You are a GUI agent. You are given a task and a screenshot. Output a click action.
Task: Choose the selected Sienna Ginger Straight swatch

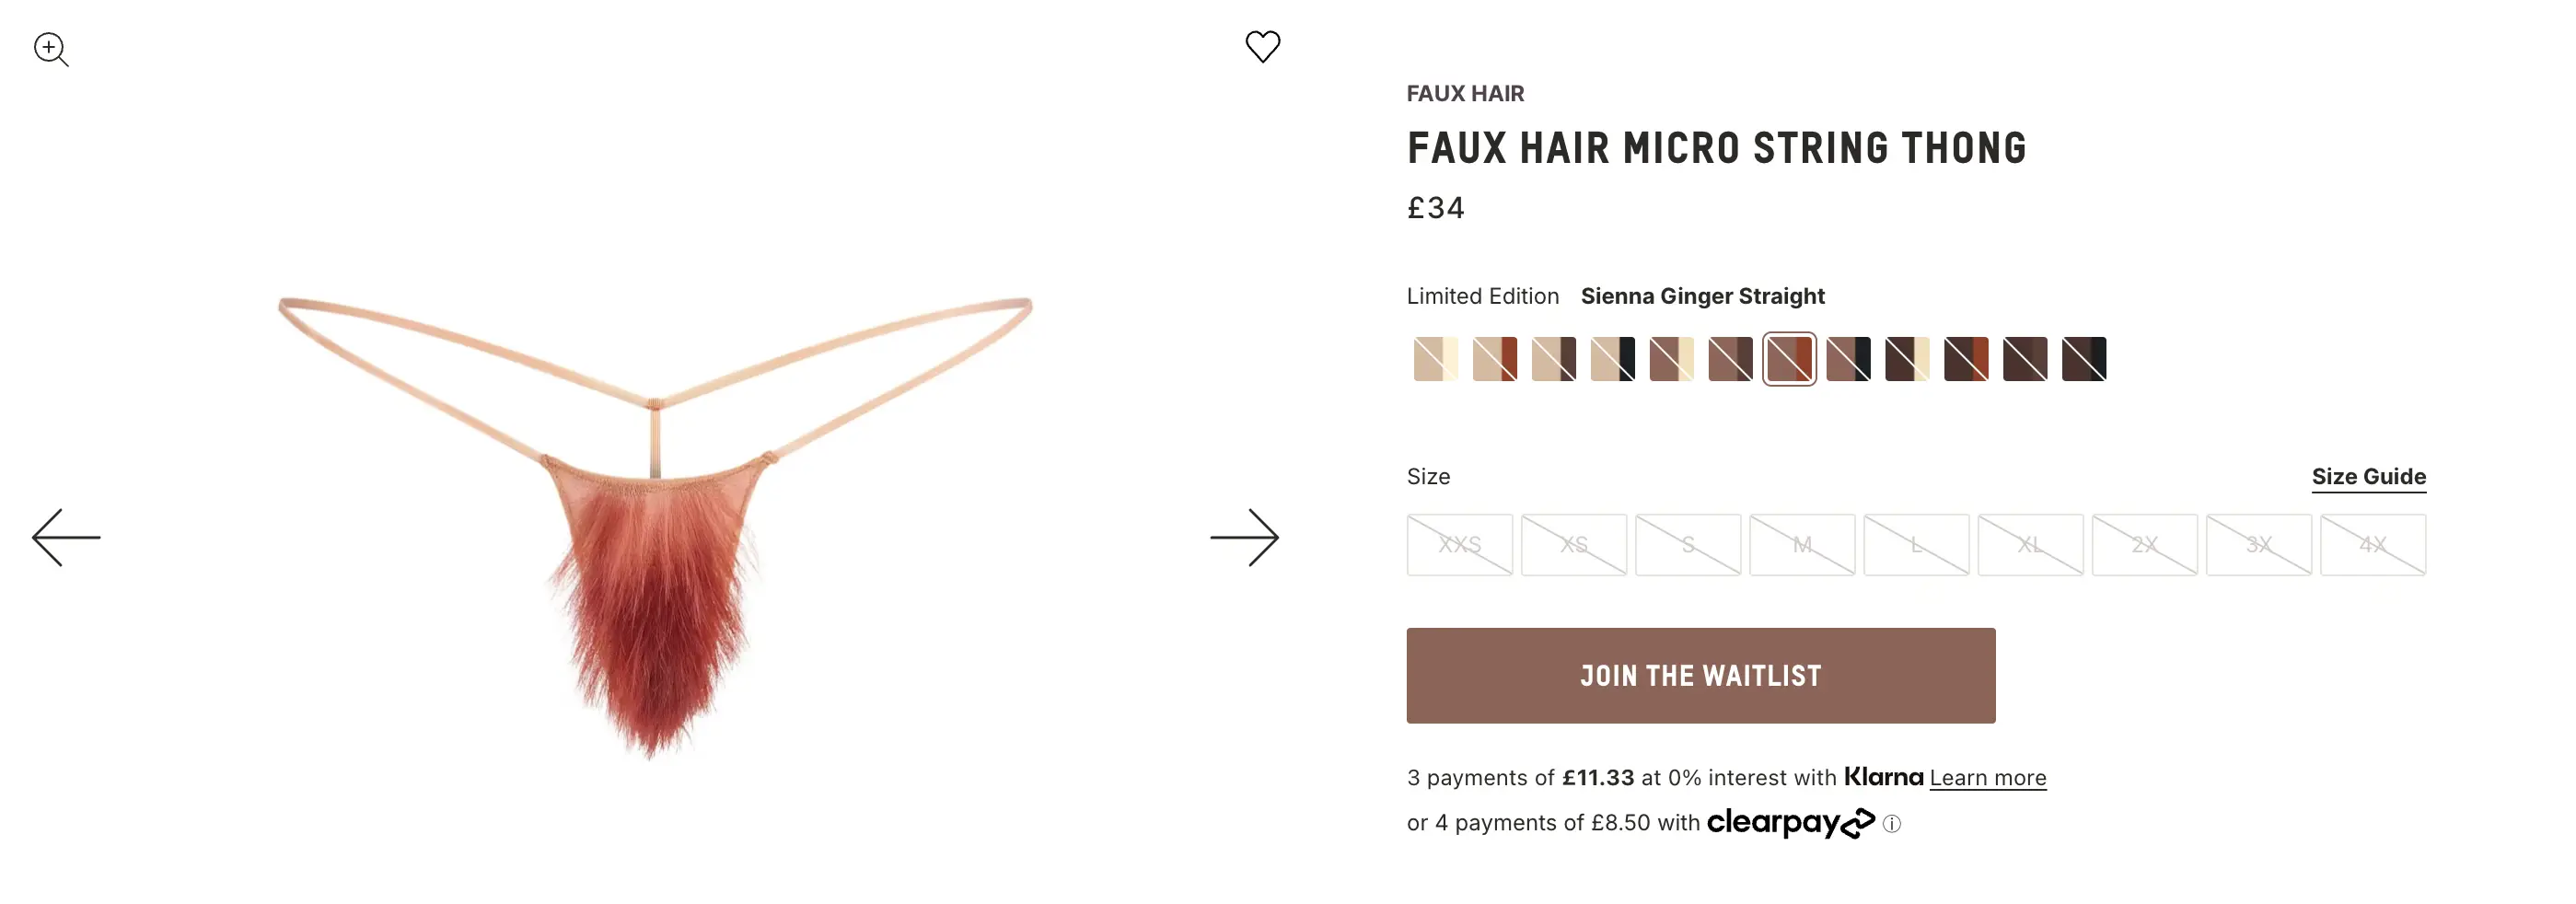1789,359
